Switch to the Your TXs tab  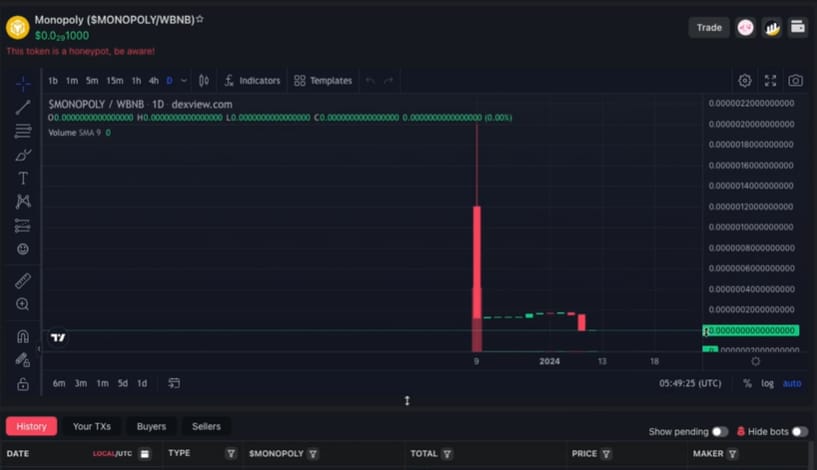coord(92,426)
